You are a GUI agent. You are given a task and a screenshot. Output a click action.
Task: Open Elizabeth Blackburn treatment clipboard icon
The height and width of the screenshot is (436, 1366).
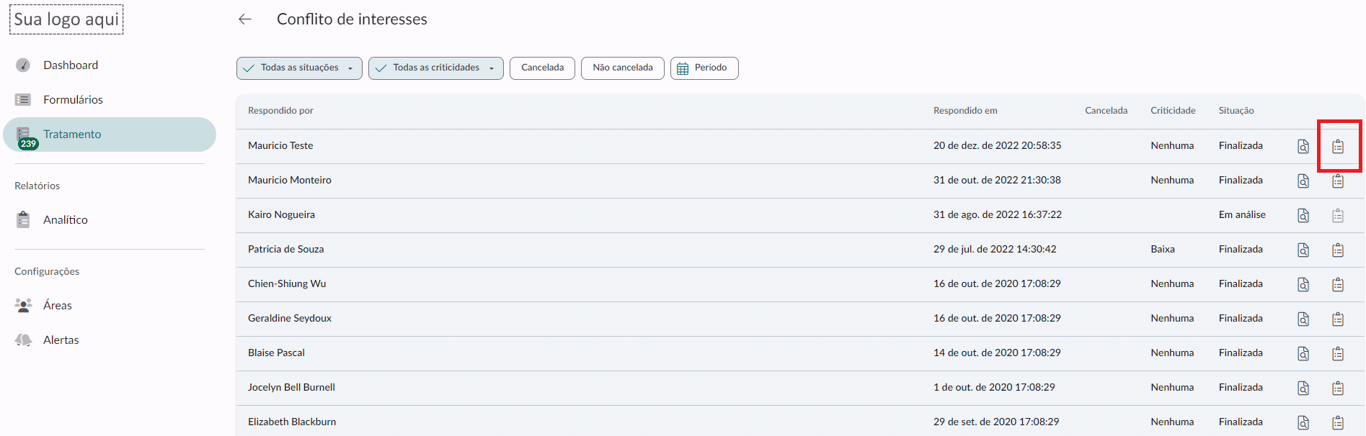pos(1338,423)
